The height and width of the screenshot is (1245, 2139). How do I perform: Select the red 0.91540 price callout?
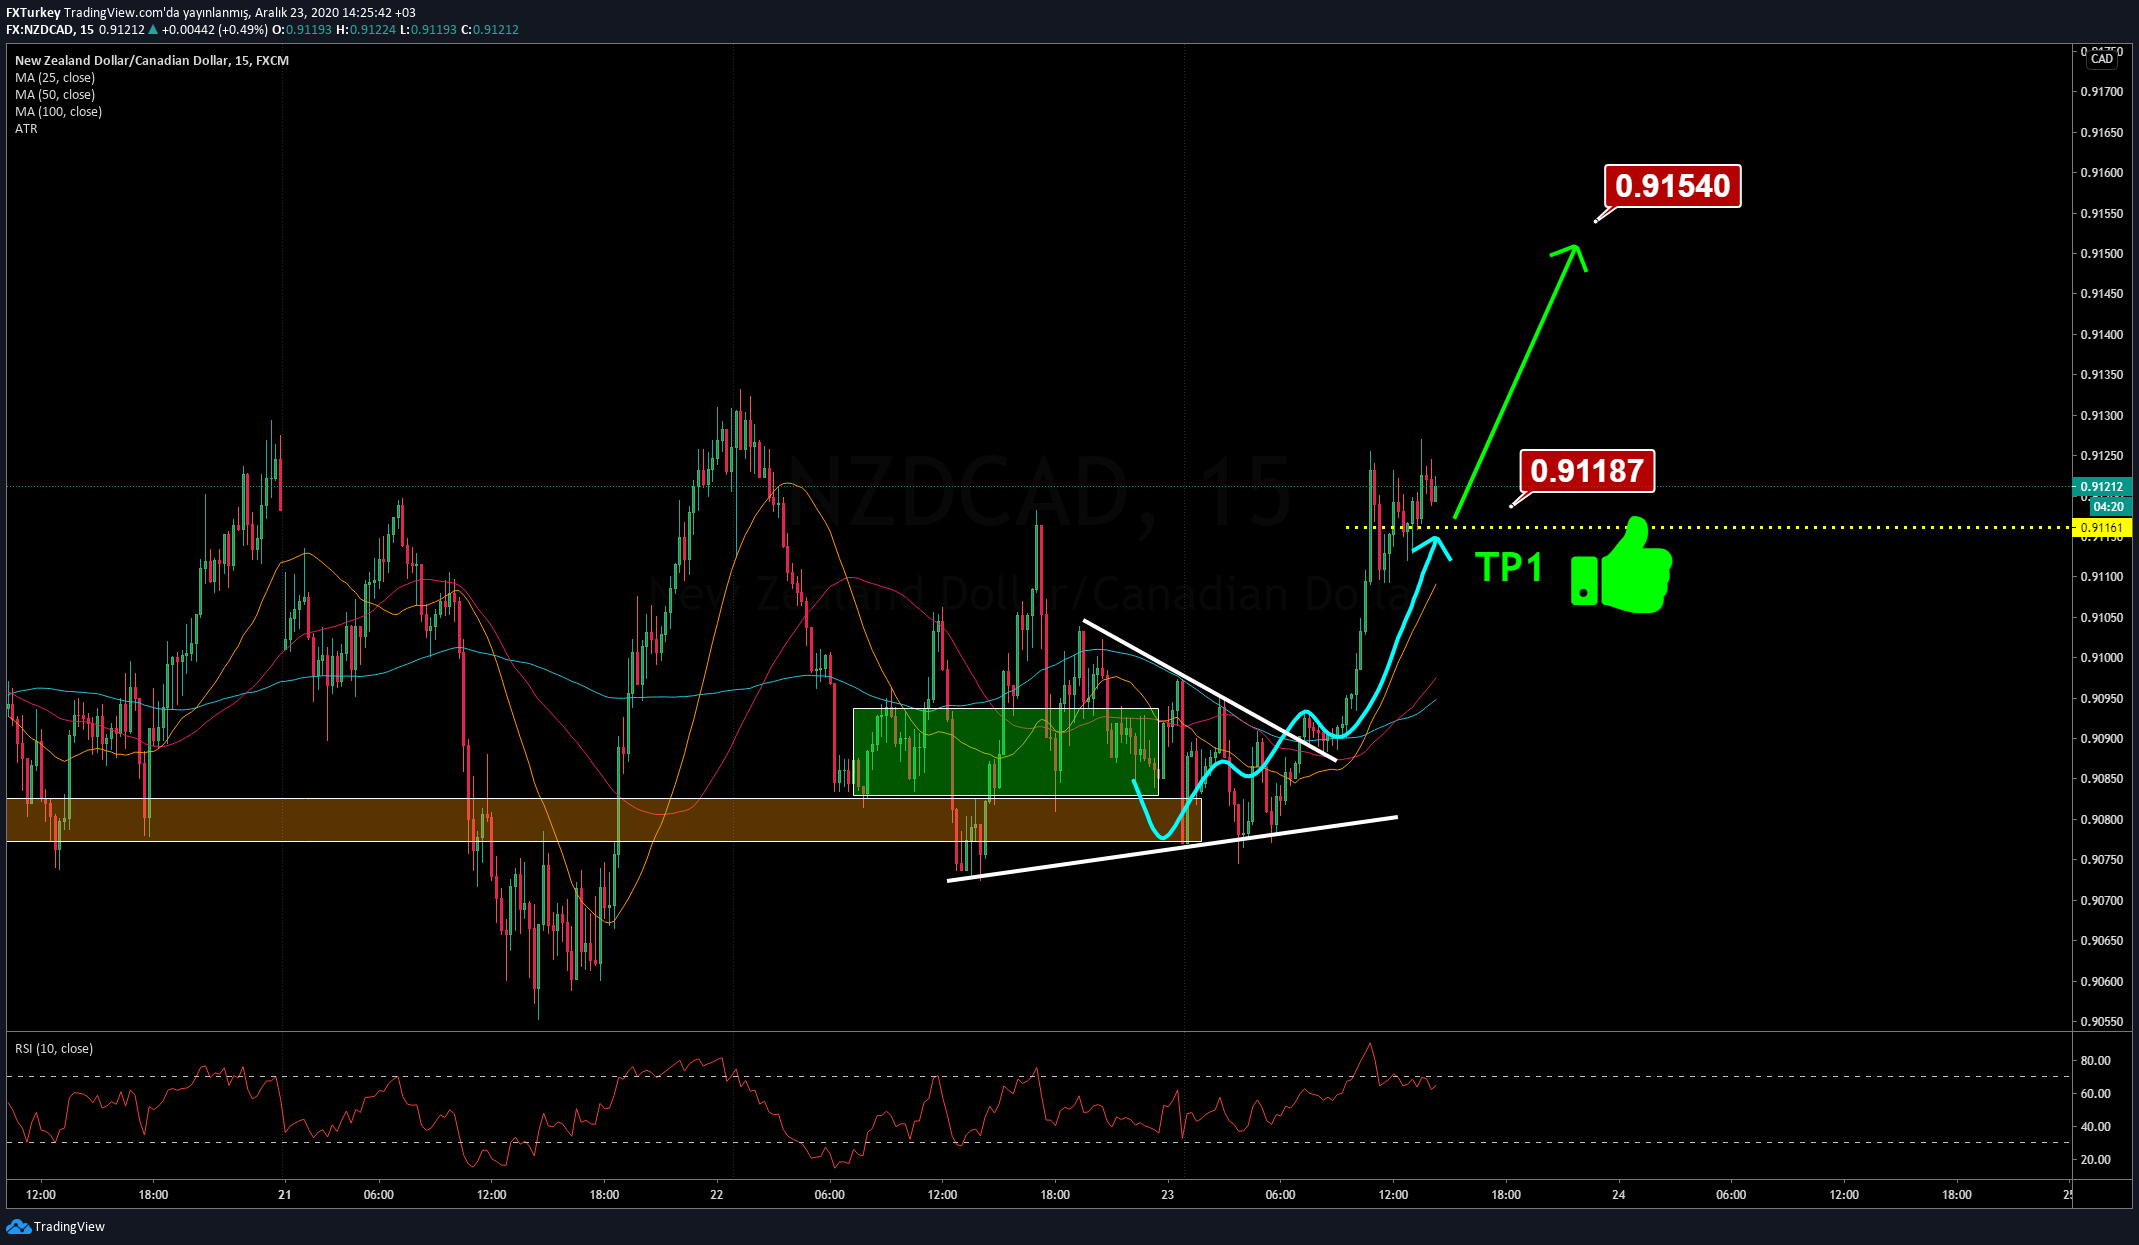click(1673, 186)
